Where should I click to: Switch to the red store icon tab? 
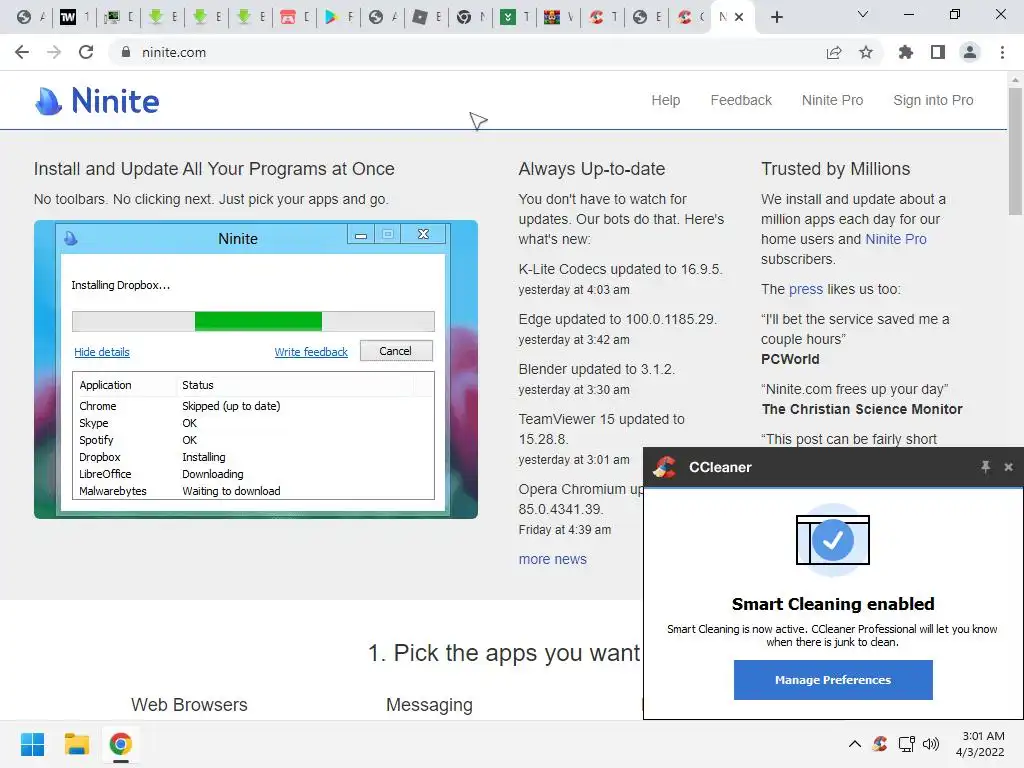pyautogui.click(x=294, y=17)
